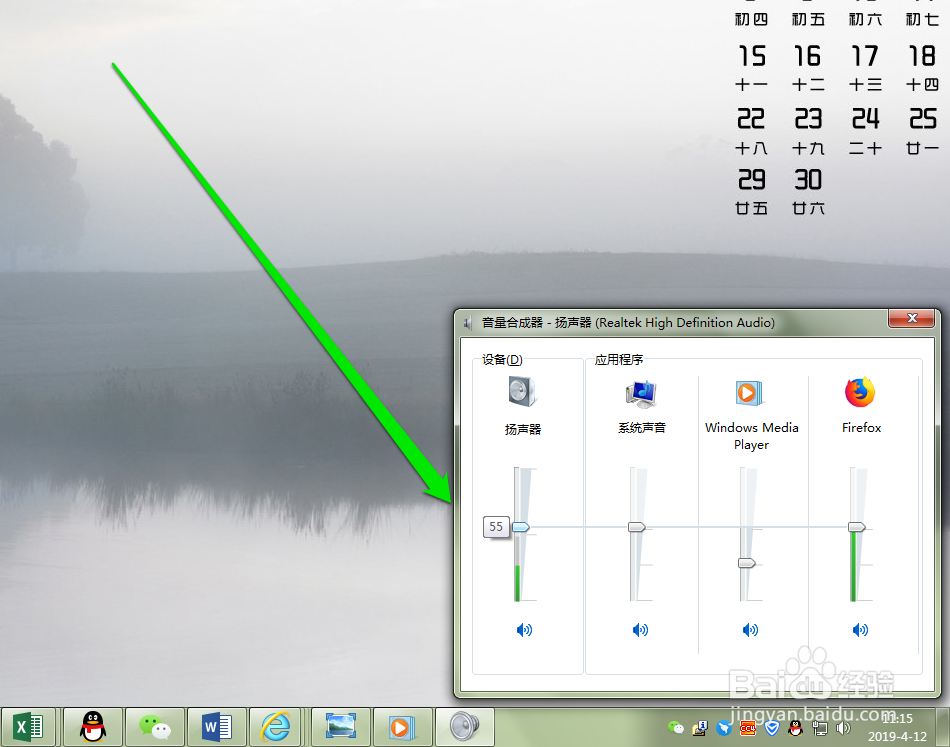Open QQ penguin from the taskbar

pyautogui.click(x=93, y=726)
